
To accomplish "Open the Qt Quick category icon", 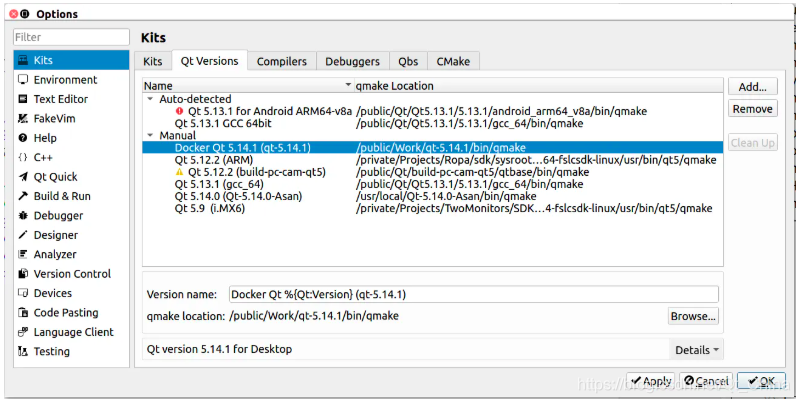I will (23, 177).
